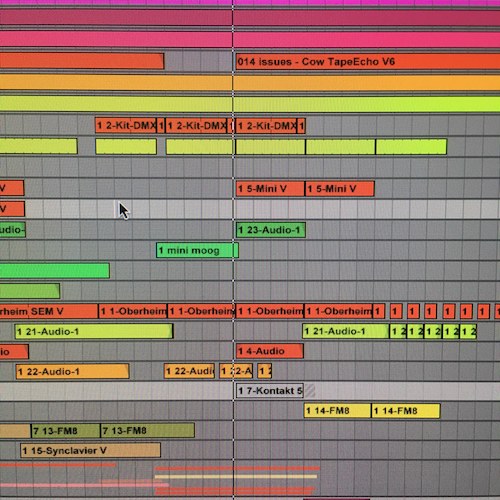The width and height of the screenshot is (500, 500).
Task: Click the vertical playhead insert marker line
Action: click(x=233, y=250)
